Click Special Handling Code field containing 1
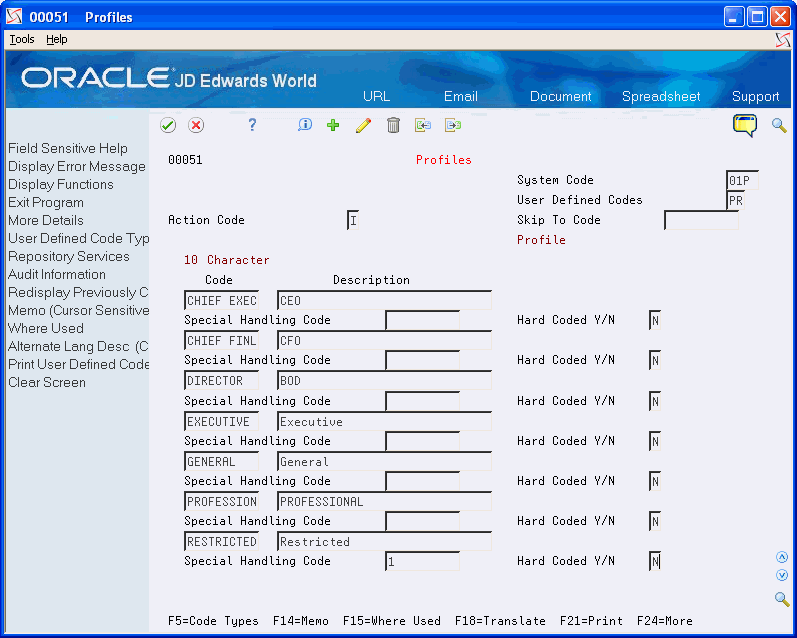Viewport: 797px width, 638px height. [422, 561]
